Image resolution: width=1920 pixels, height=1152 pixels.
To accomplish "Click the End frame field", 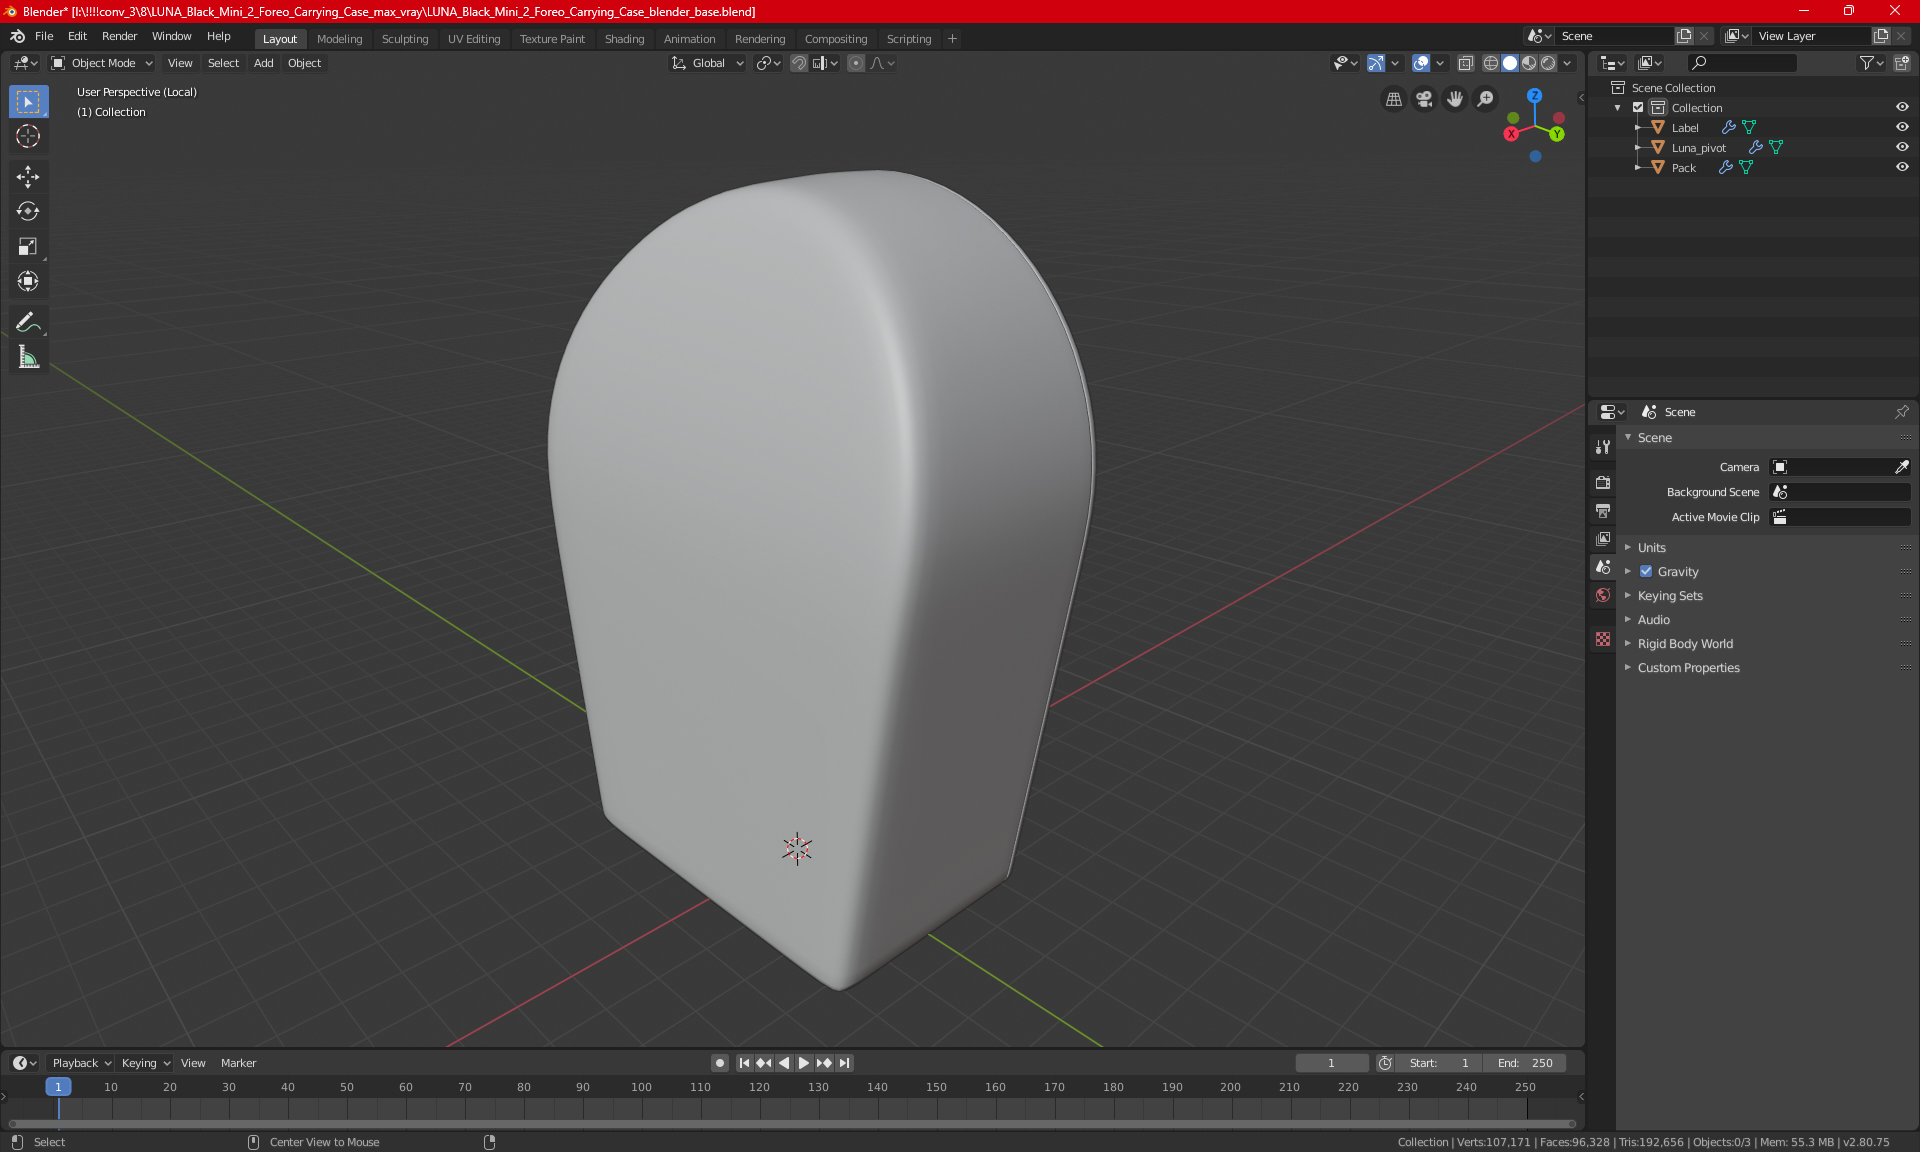I will [x=1525, y=1063].
